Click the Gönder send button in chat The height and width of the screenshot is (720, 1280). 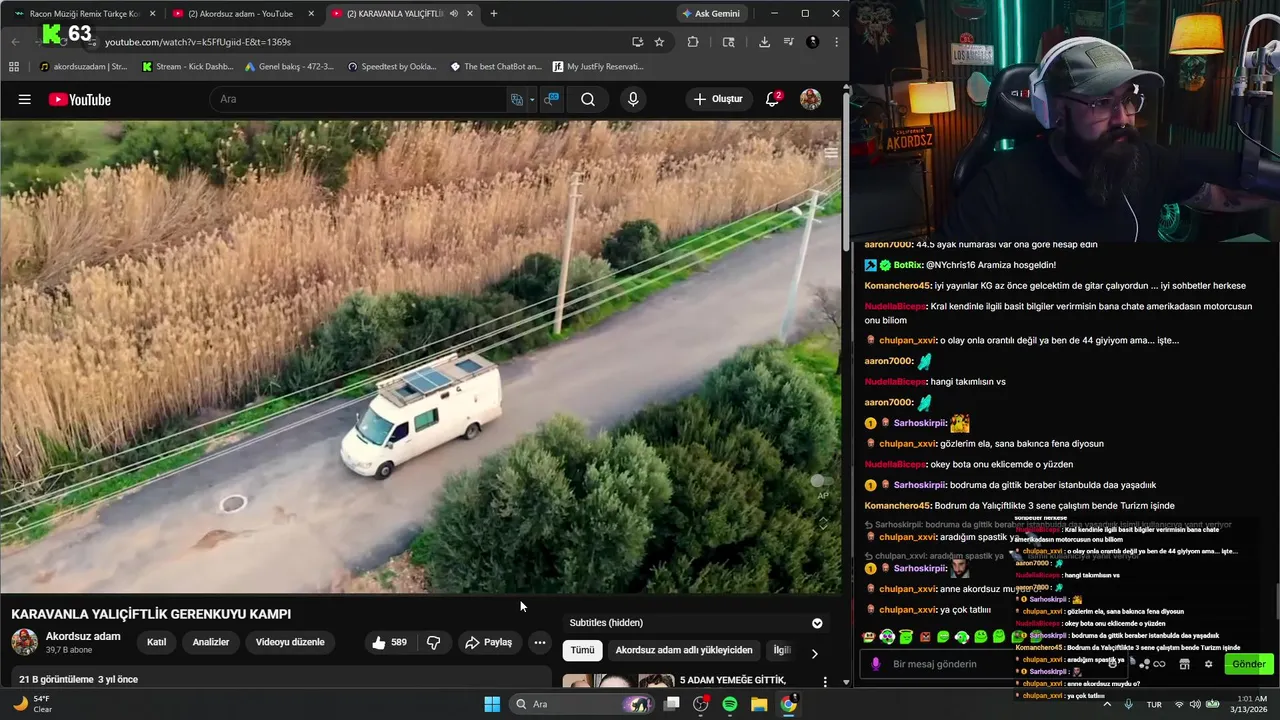pyautogui.click(x=1248, y=664)
